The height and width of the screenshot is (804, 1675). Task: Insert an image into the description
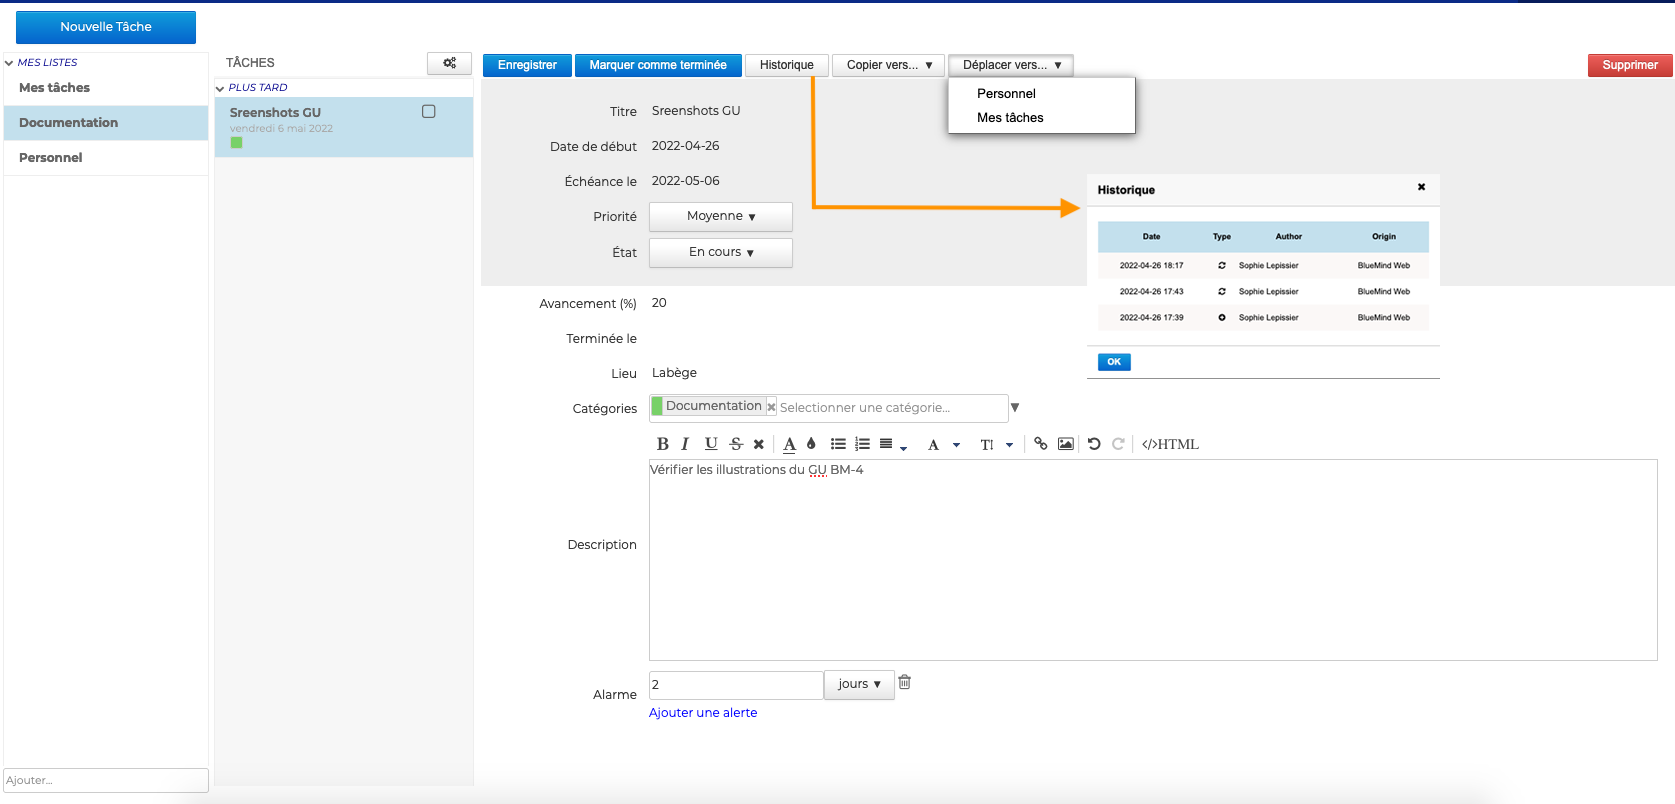coord(1066,444)
